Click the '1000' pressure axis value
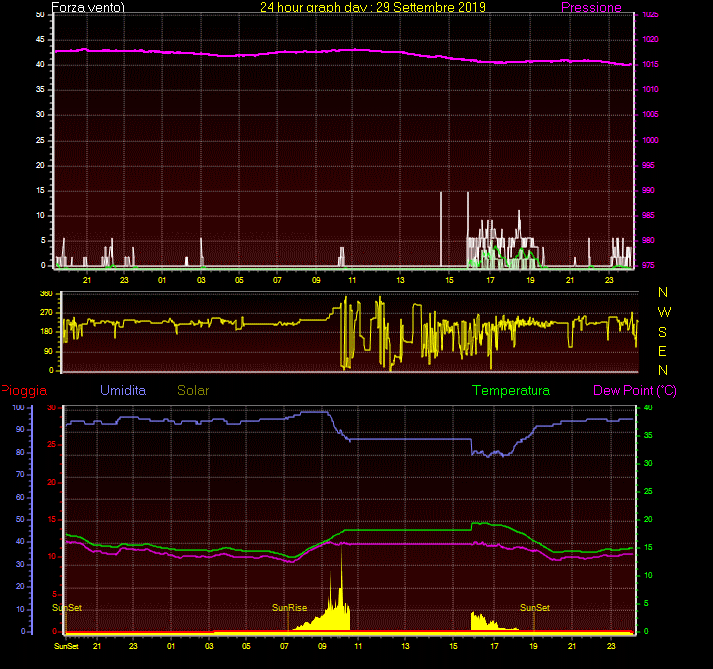713x669 pixels. point(650,140)
